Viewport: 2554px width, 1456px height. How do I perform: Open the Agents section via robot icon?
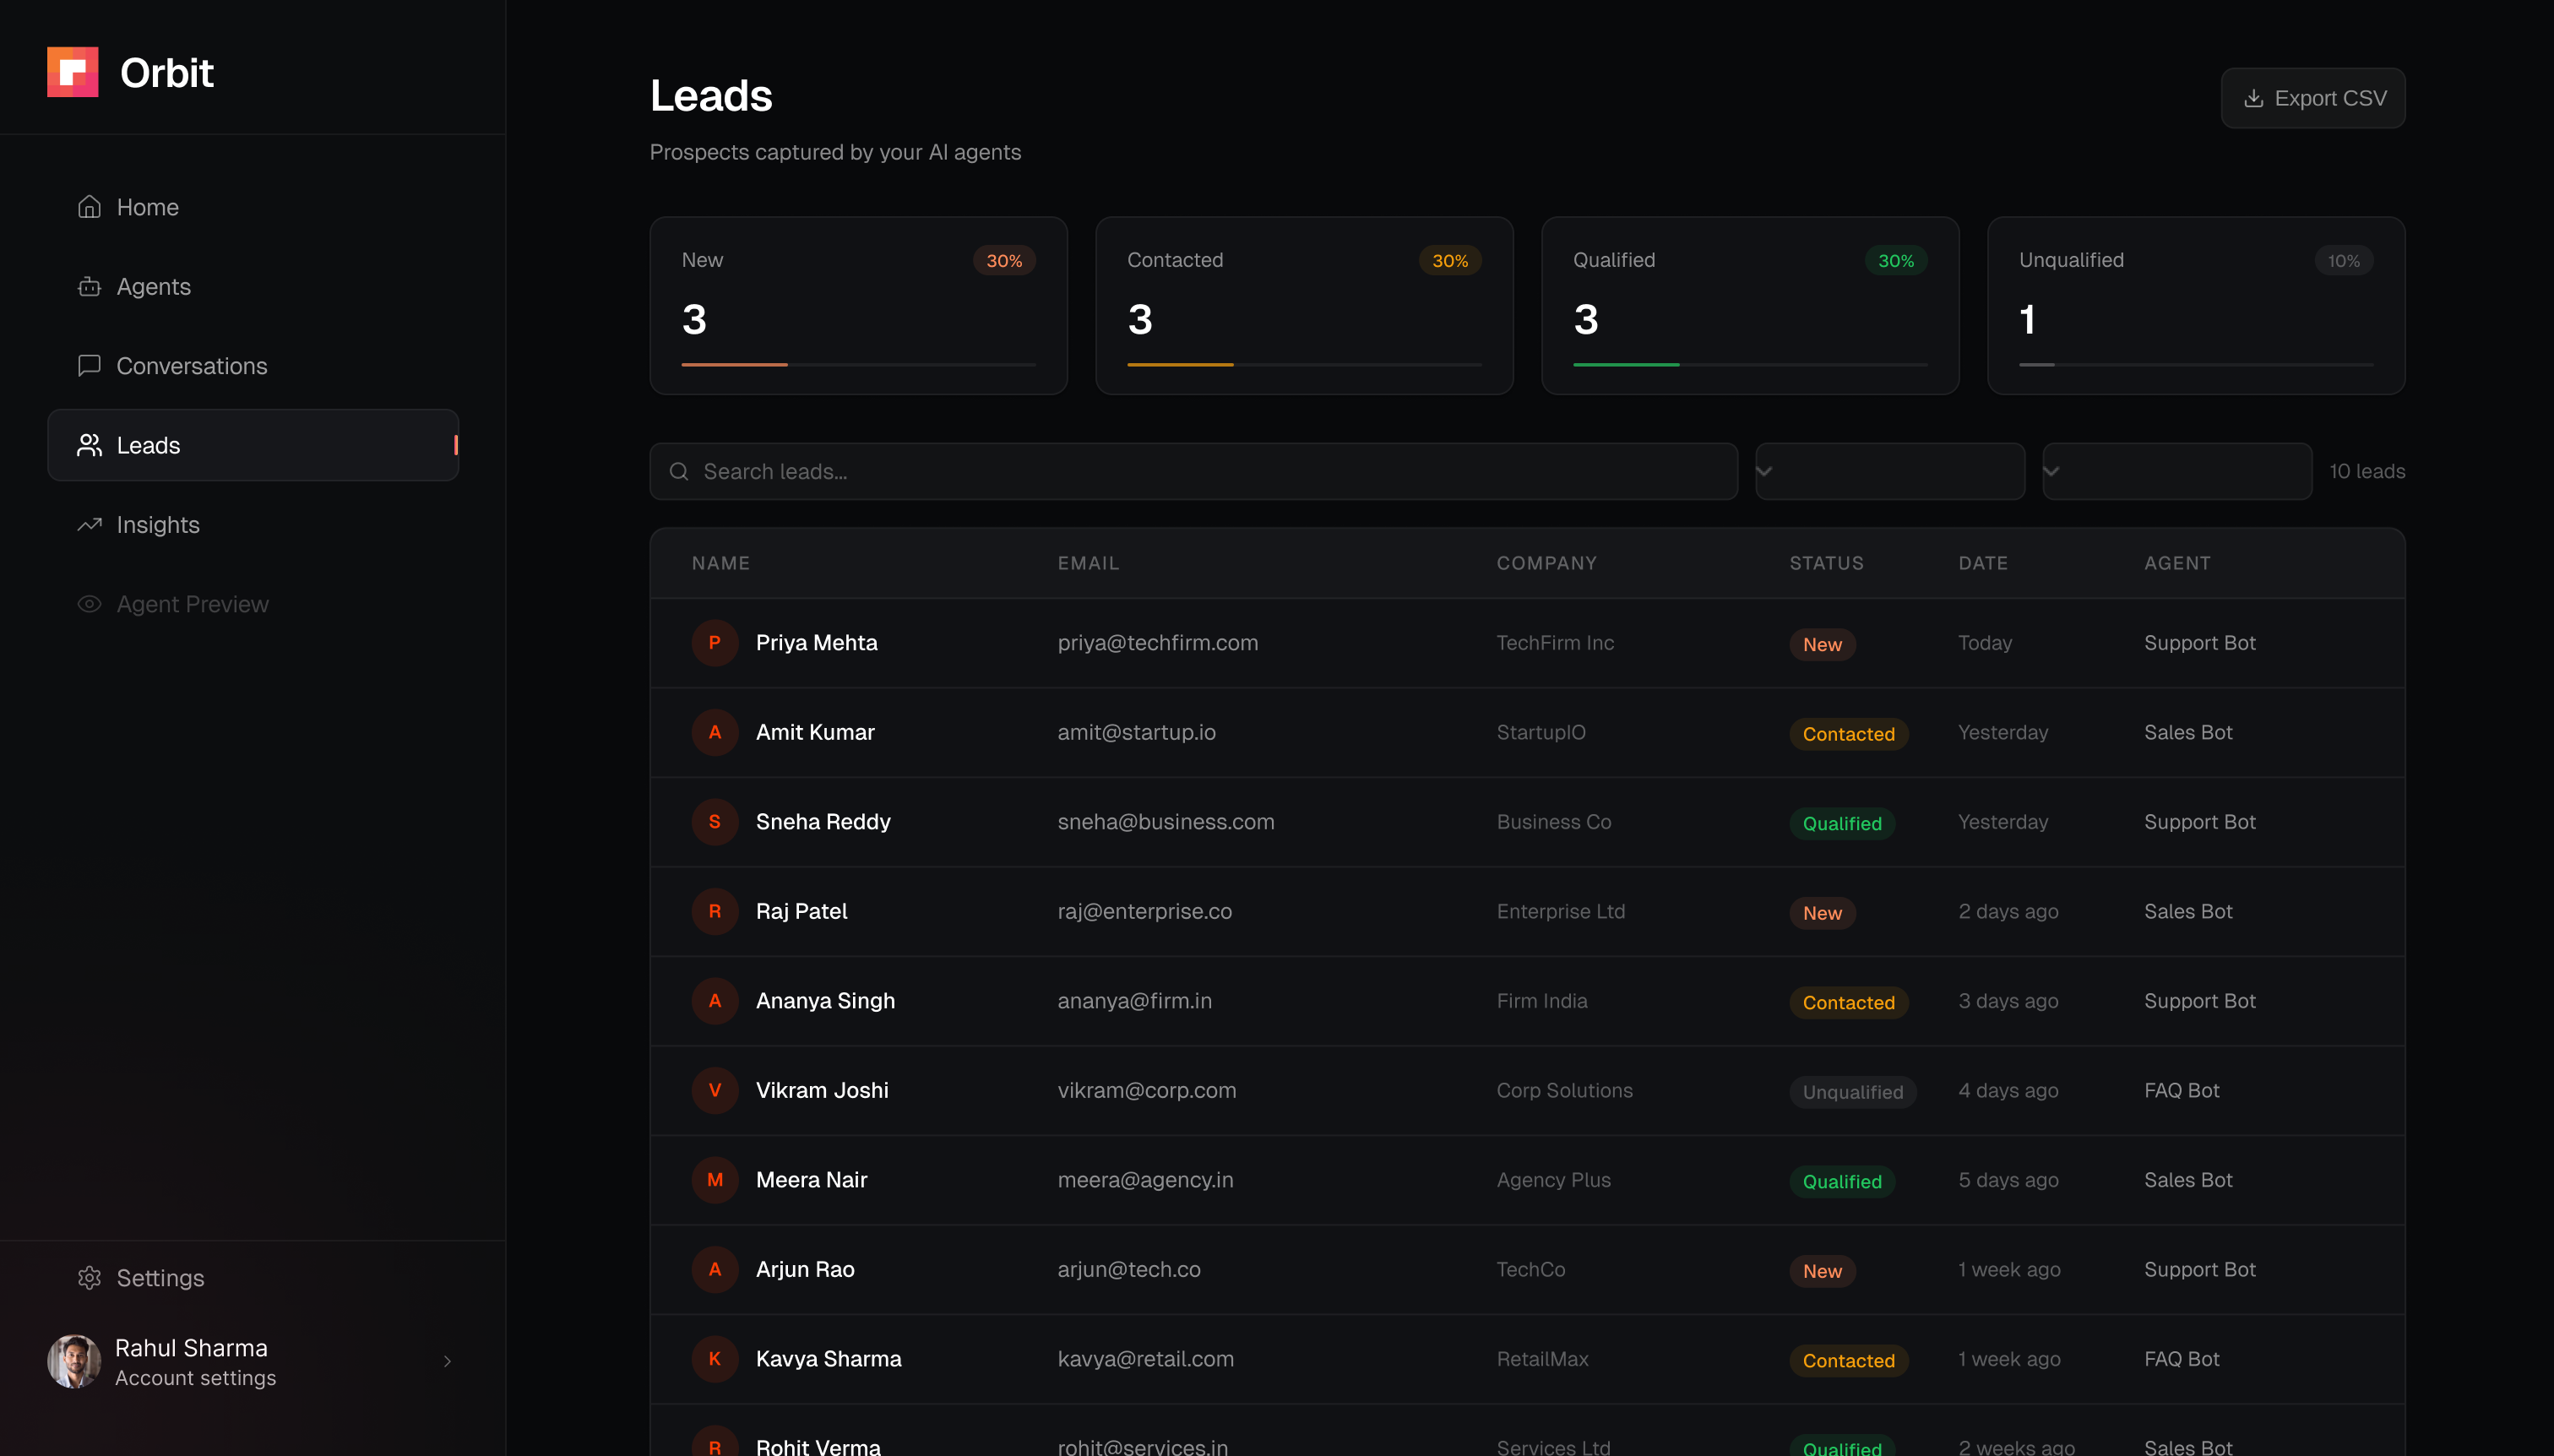pos(89,286)
